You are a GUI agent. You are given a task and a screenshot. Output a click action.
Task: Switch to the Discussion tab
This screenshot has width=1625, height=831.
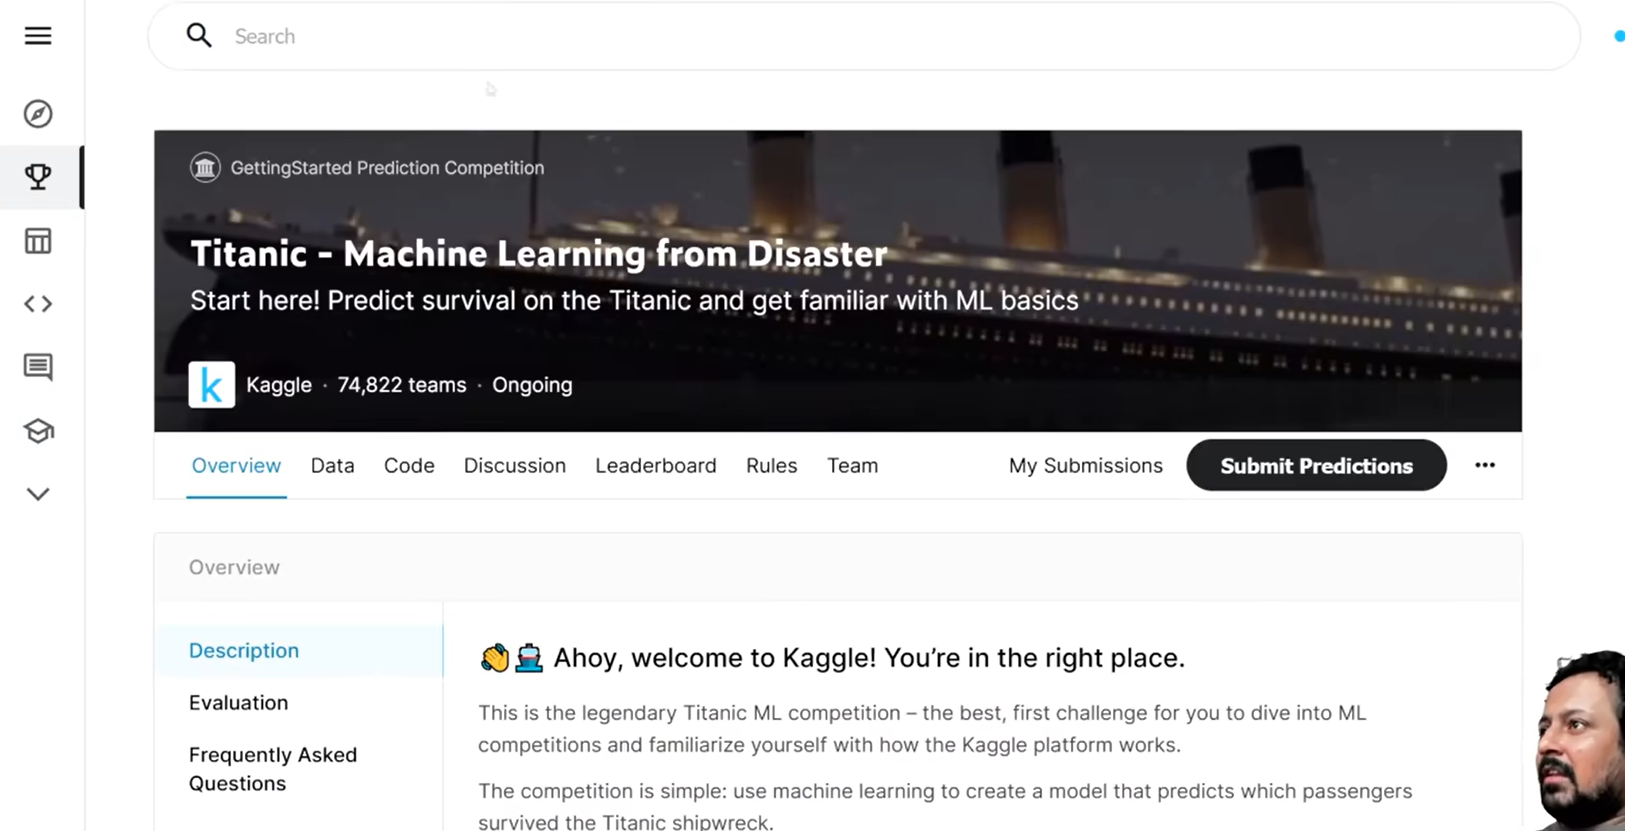(515, 466)
